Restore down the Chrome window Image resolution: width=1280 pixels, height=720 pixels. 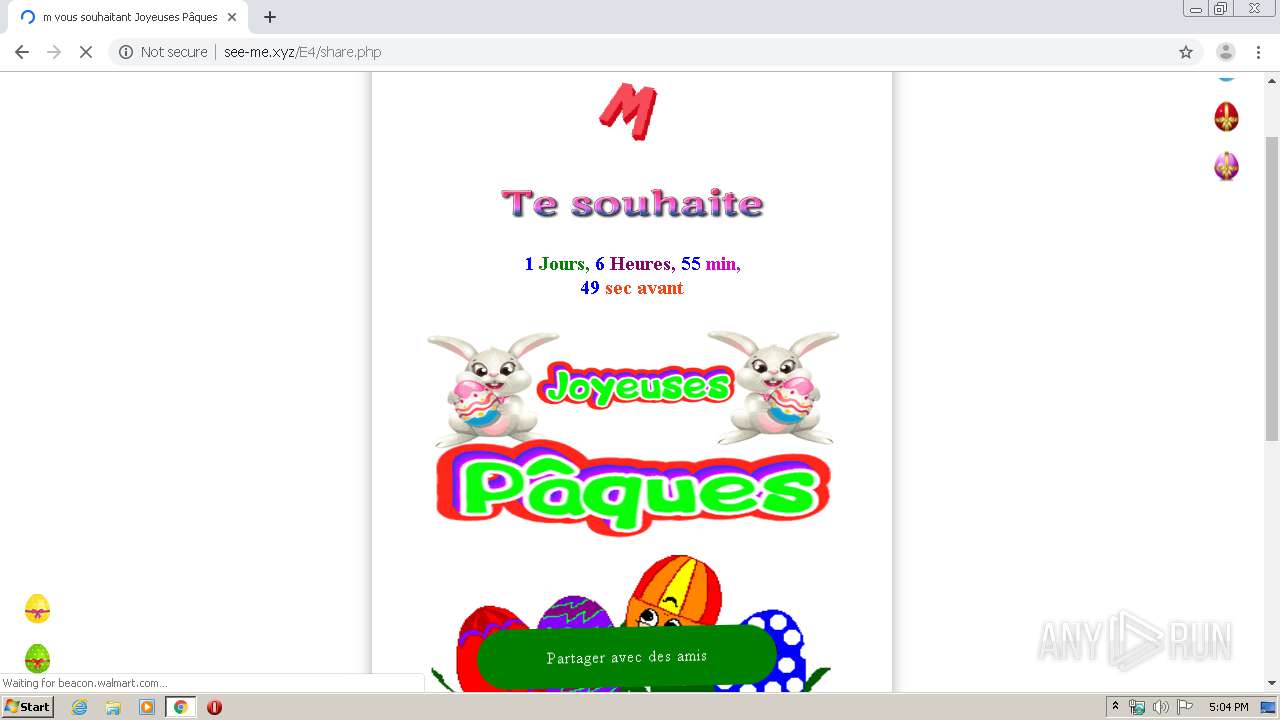pos(1221,8)
